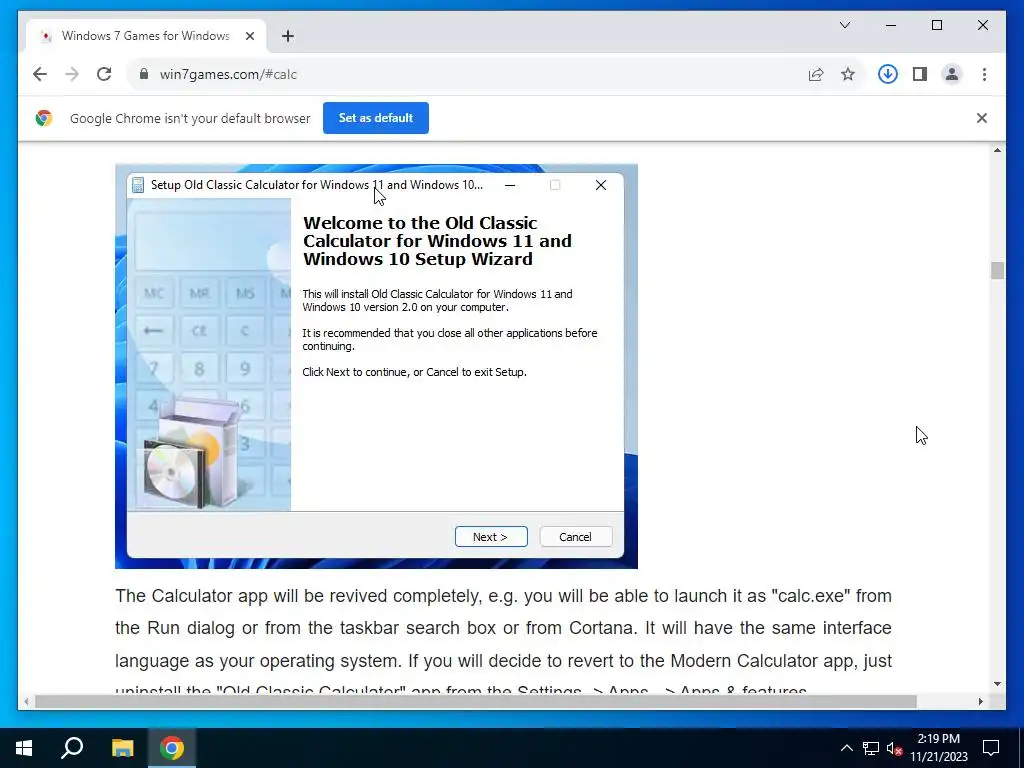
Task: Go back to the previous page
Action: tap(40, 74)
